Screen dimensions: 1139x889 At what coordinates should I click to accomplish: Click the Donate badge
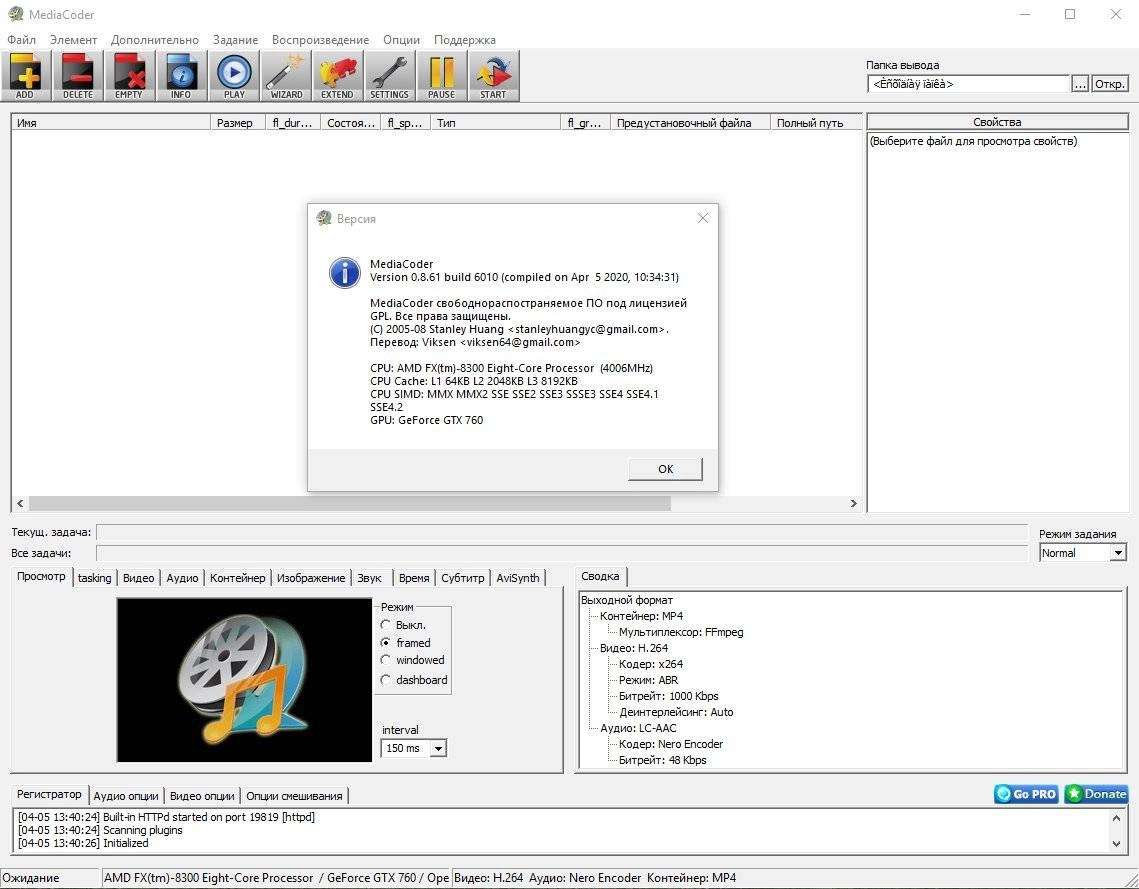click(x=1096, y=794)
